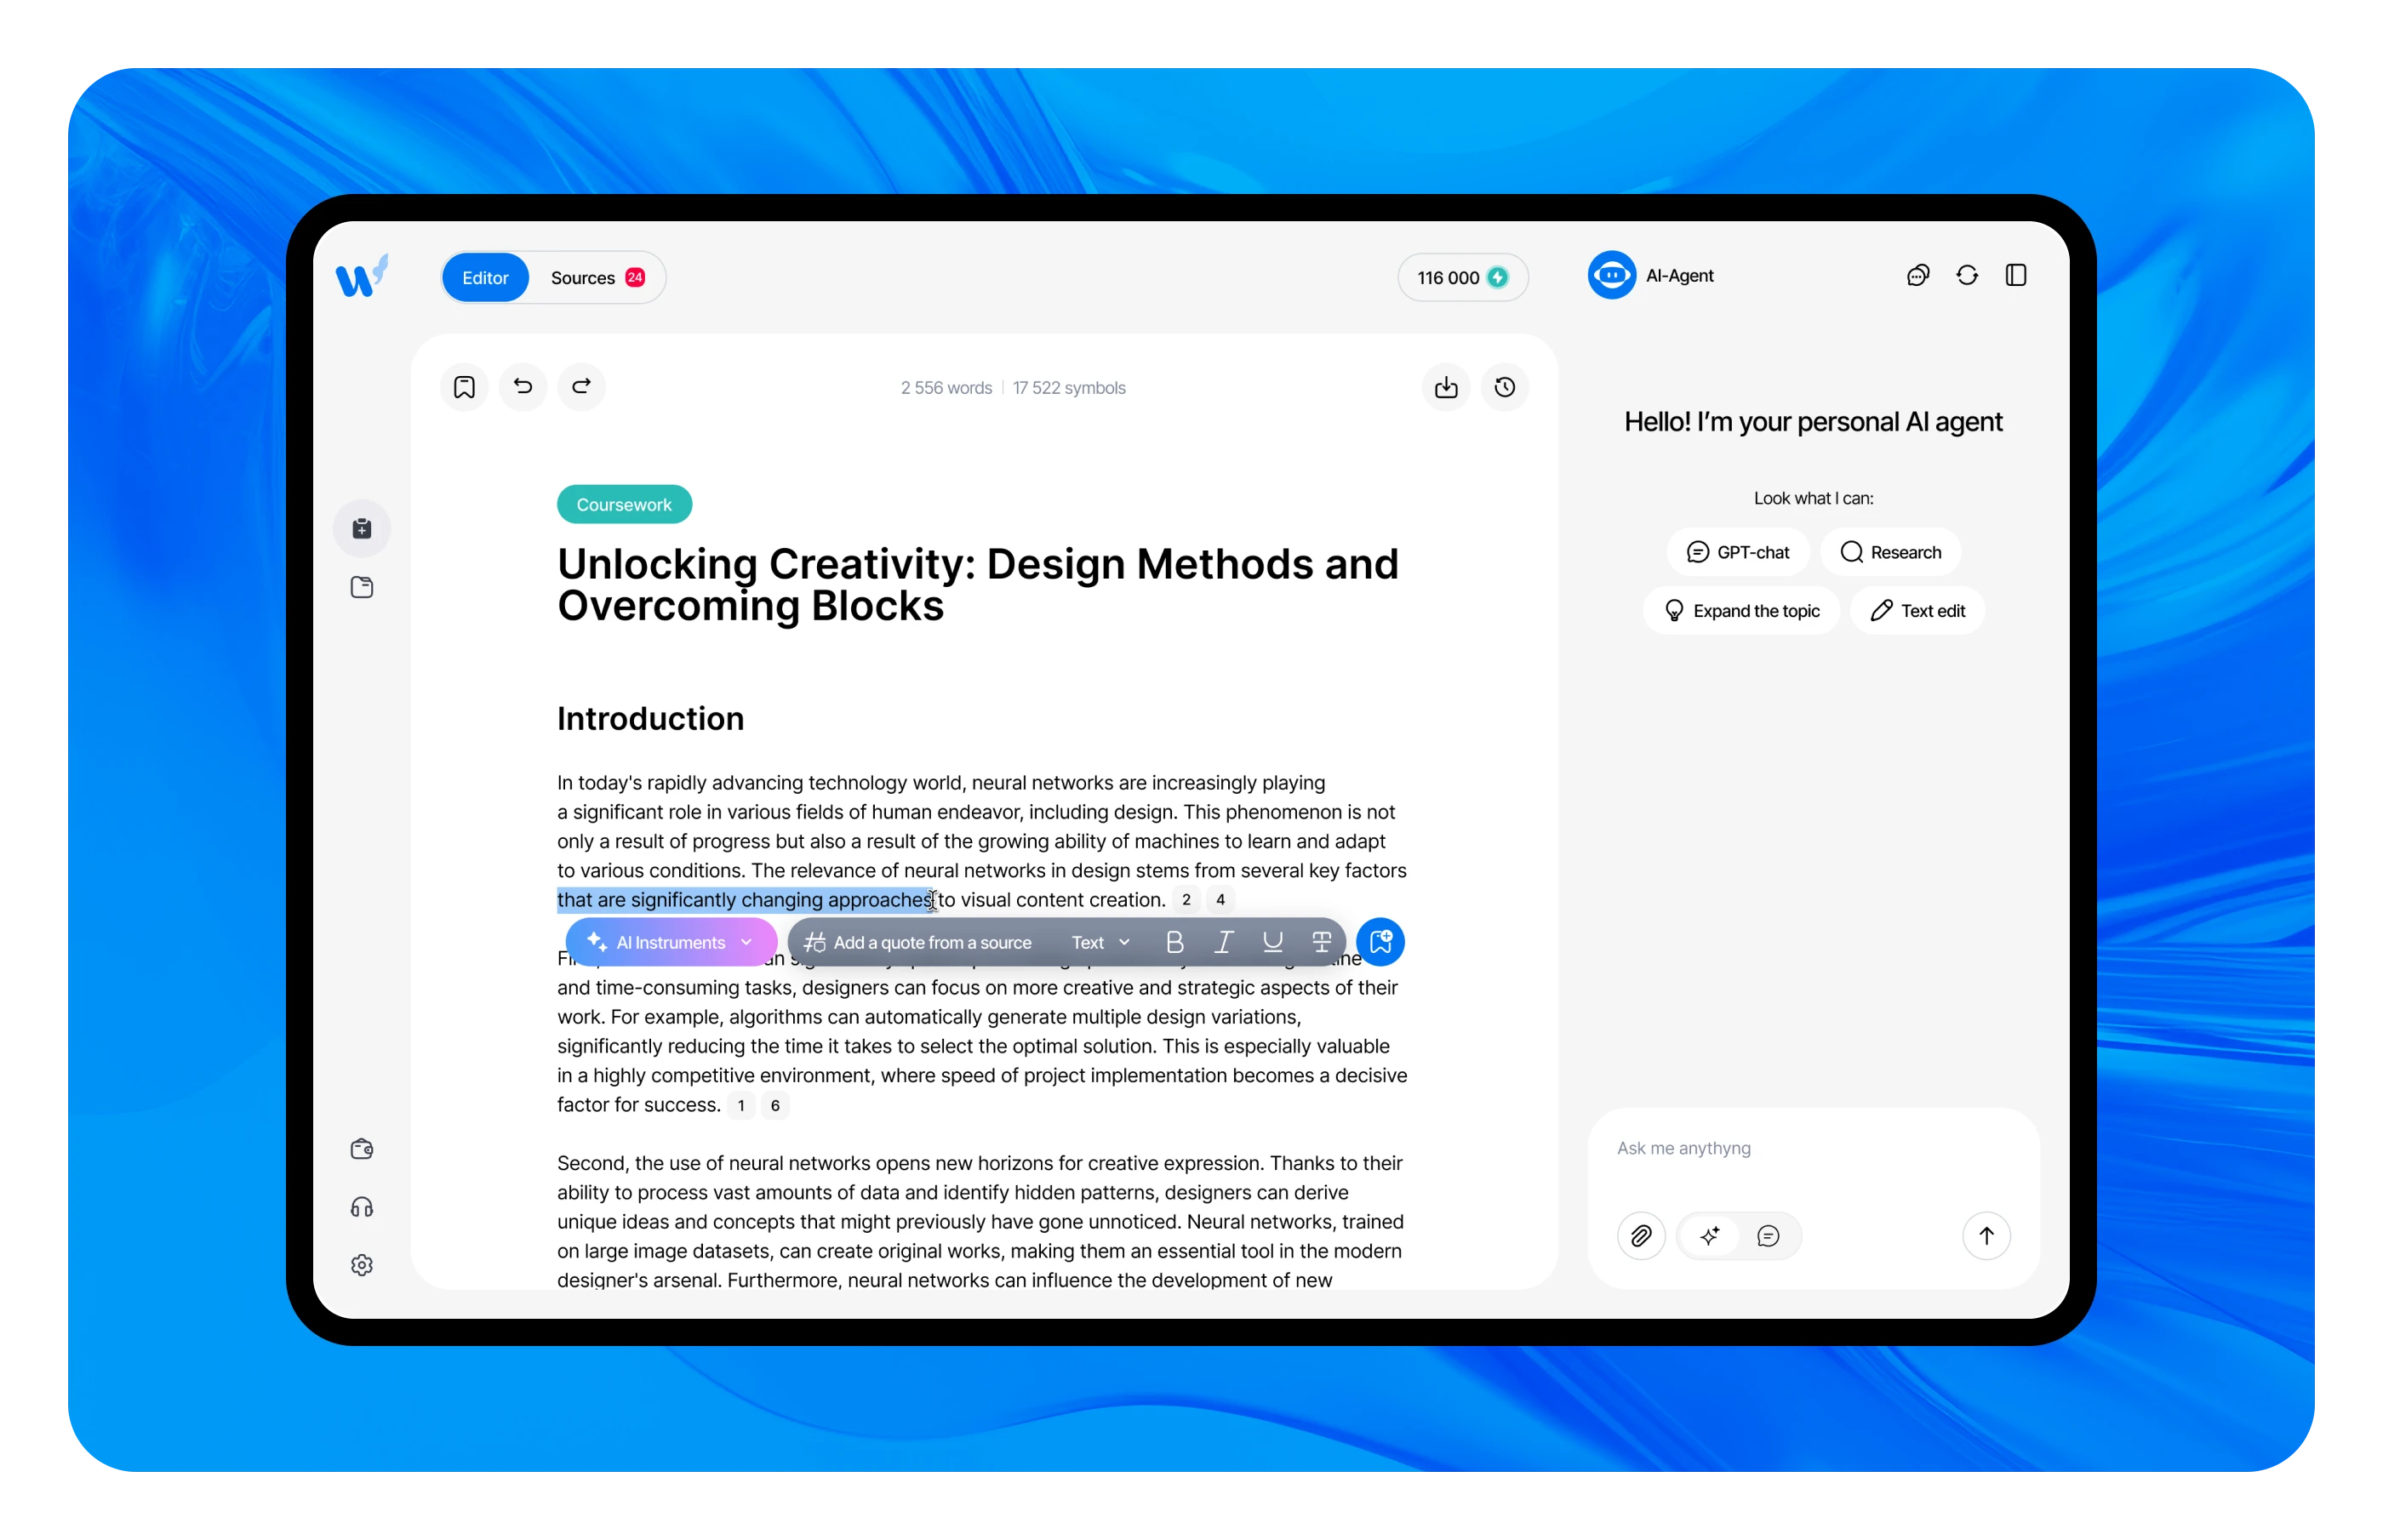The image size is (2383, 1540).
Task: Open settings from the bottom sidebar
Action: [361, 1265]
